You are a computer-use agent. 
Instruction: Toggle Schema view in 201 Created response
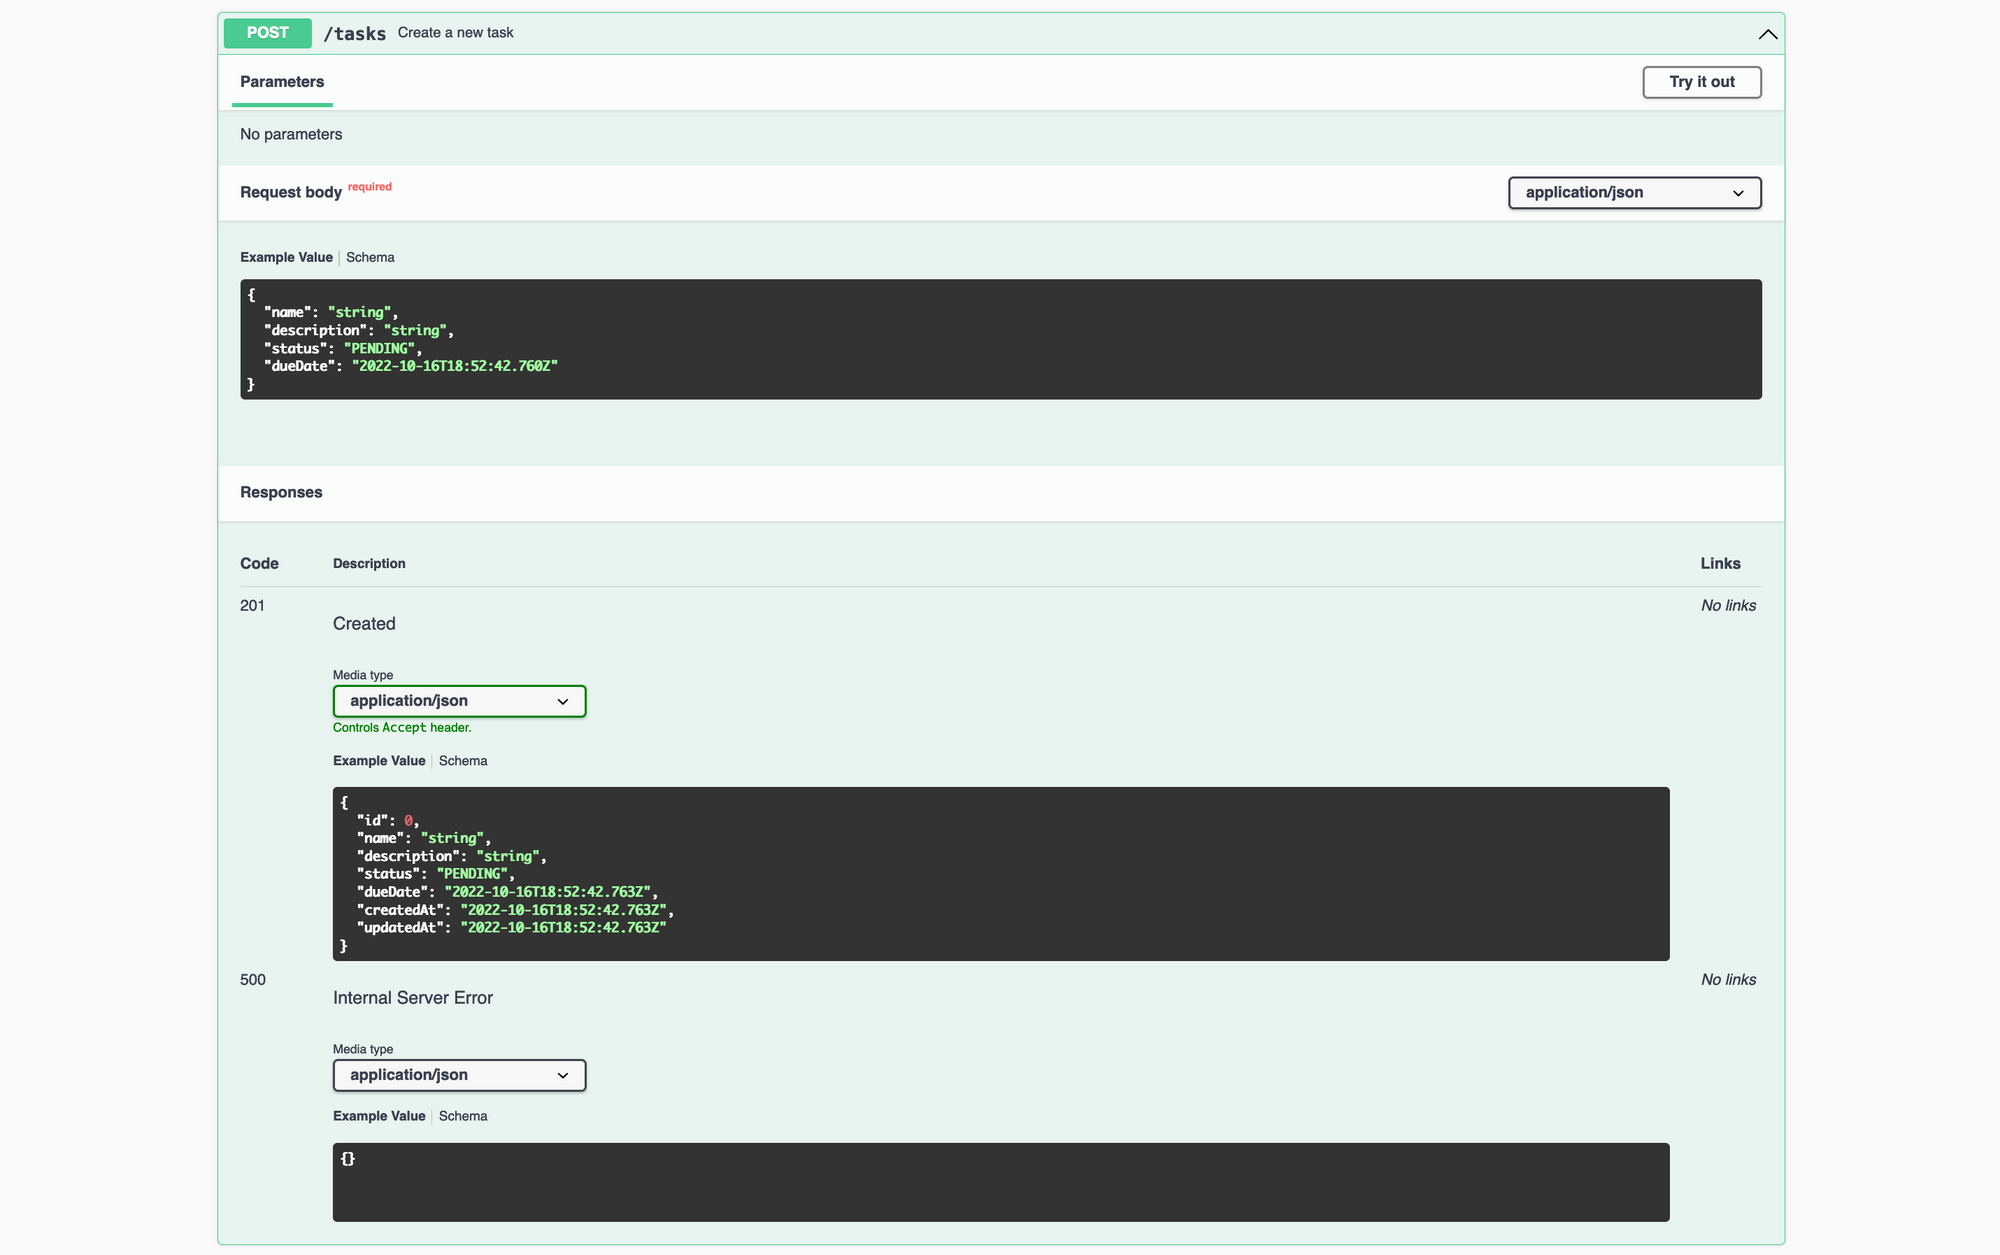pos(464,761)
